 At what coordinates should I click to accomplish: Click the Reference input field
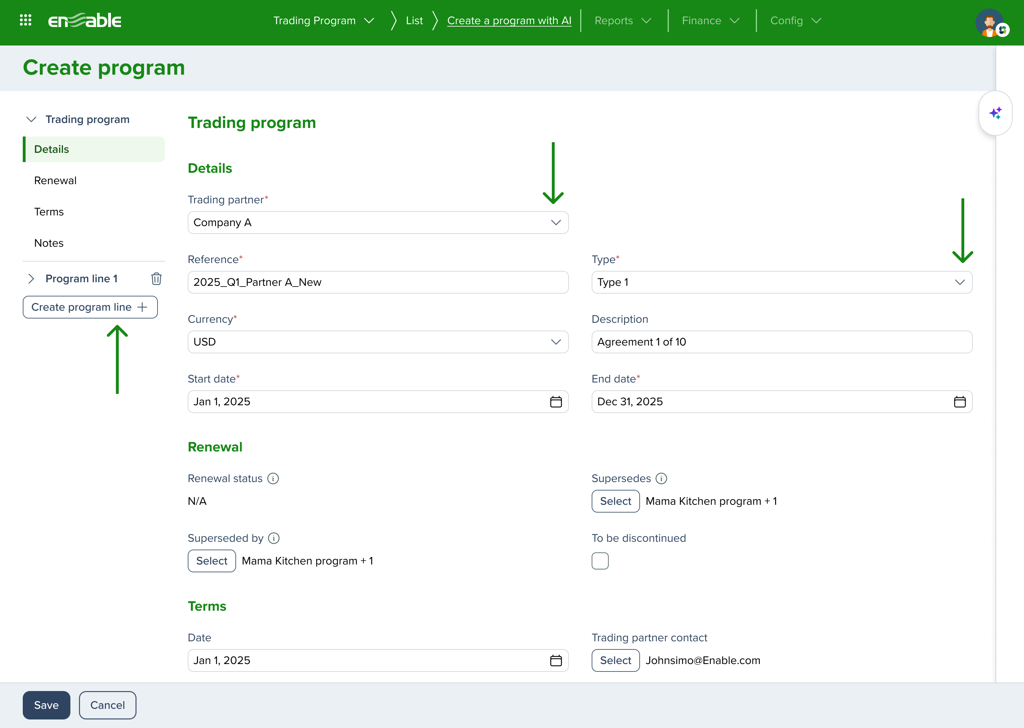(378, 283)
